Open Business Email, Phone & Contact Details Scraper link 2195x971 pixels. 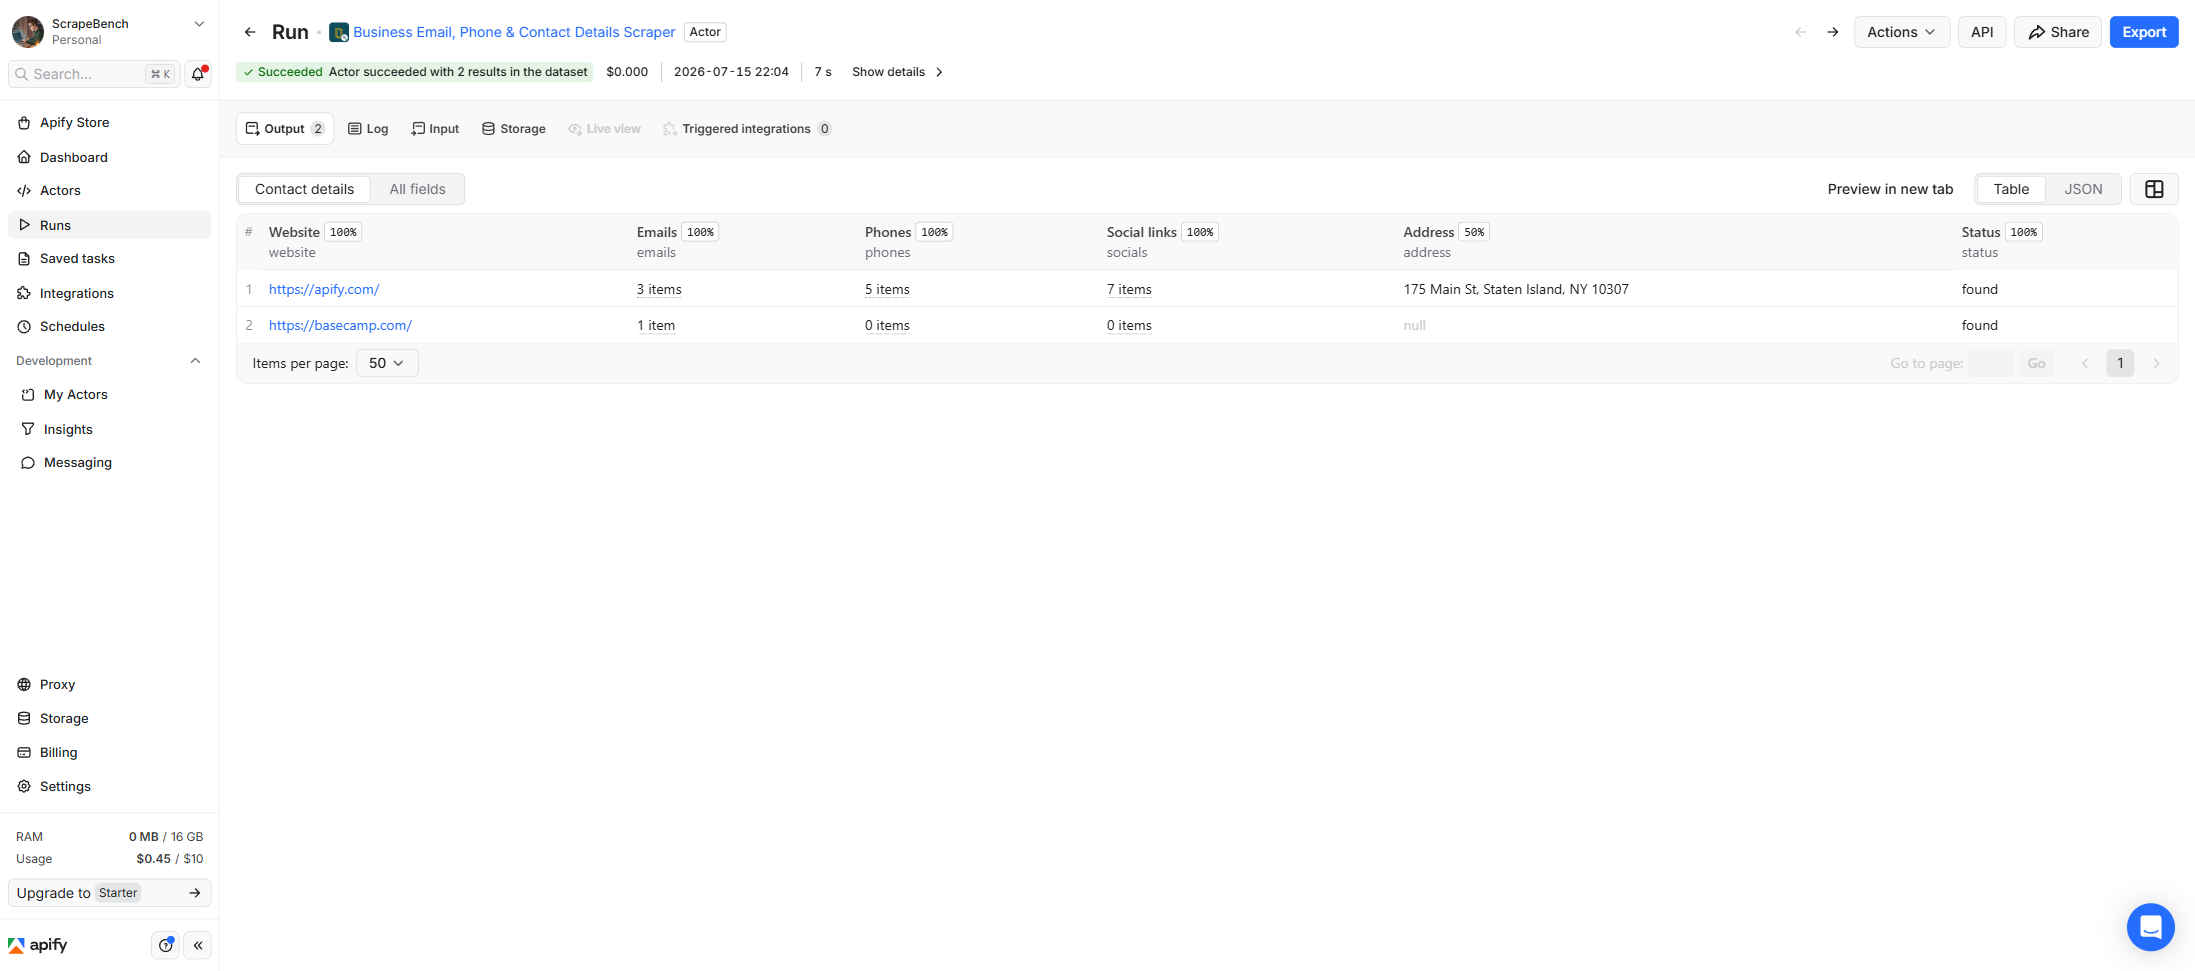coord(514,32)
